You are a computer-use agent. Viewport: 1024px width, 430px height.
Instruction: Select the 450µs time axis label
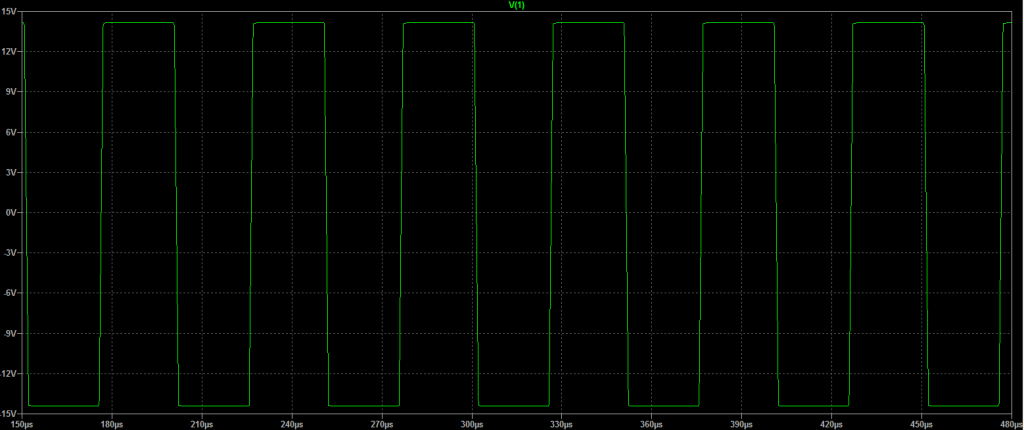coord(920,423)
